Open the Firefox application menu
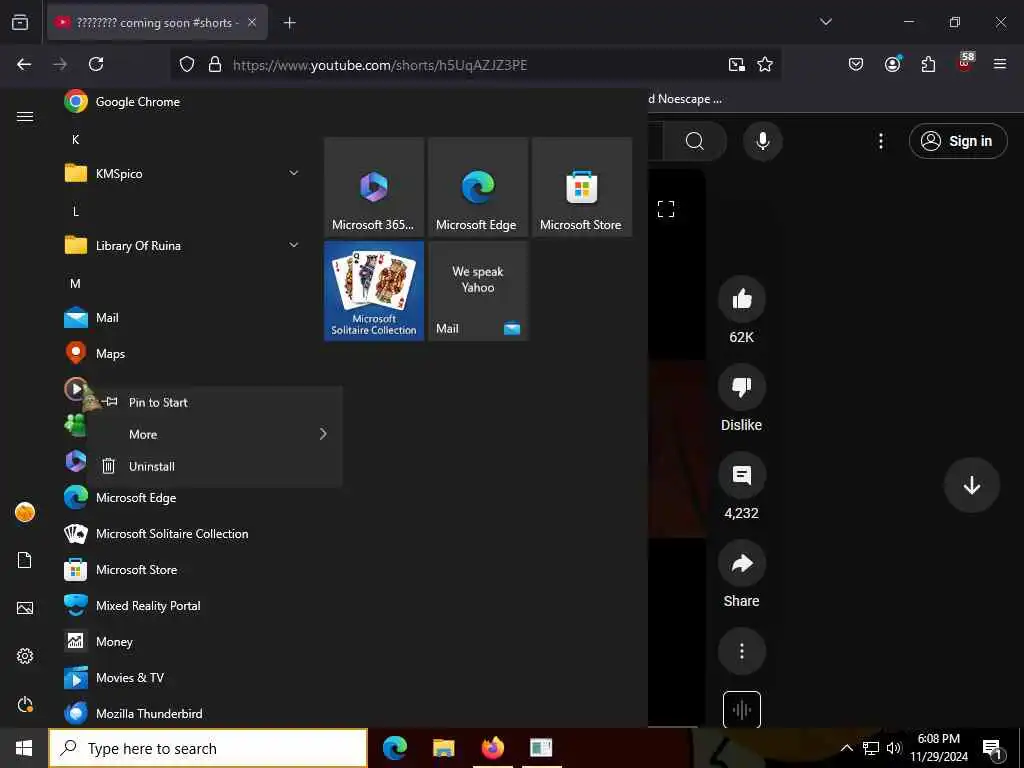The width and height of the screenshot is (1024, 768). point(1000,64)
